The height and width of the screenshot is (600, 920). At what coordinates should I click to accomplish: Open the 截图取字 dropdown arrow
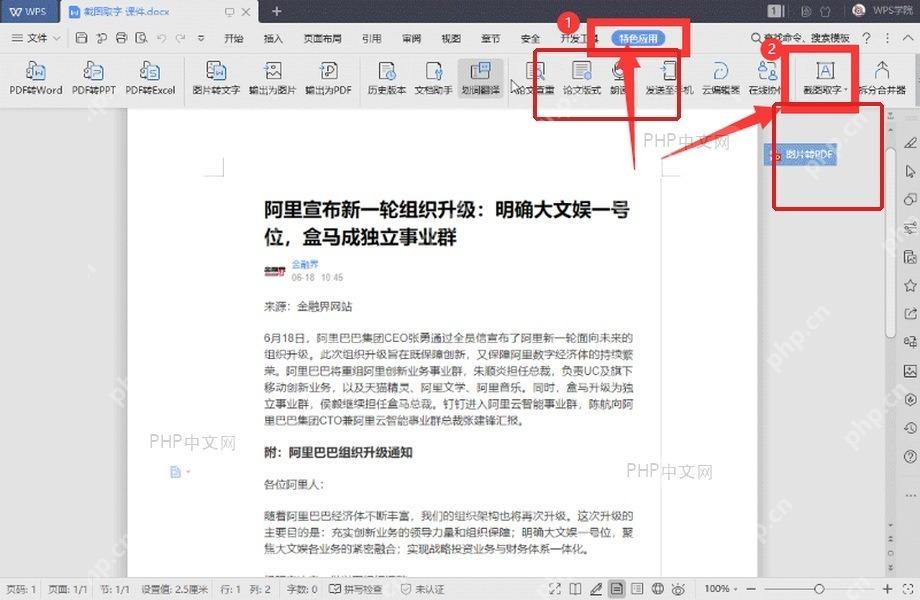[845, 90]
